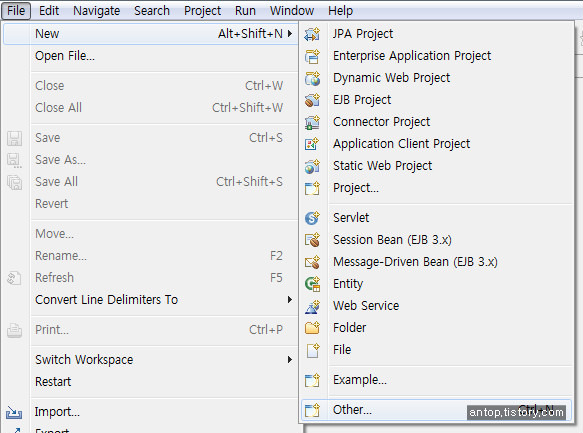Expand Convert Line Delimiters To submenu arrow

pos(290,300)
